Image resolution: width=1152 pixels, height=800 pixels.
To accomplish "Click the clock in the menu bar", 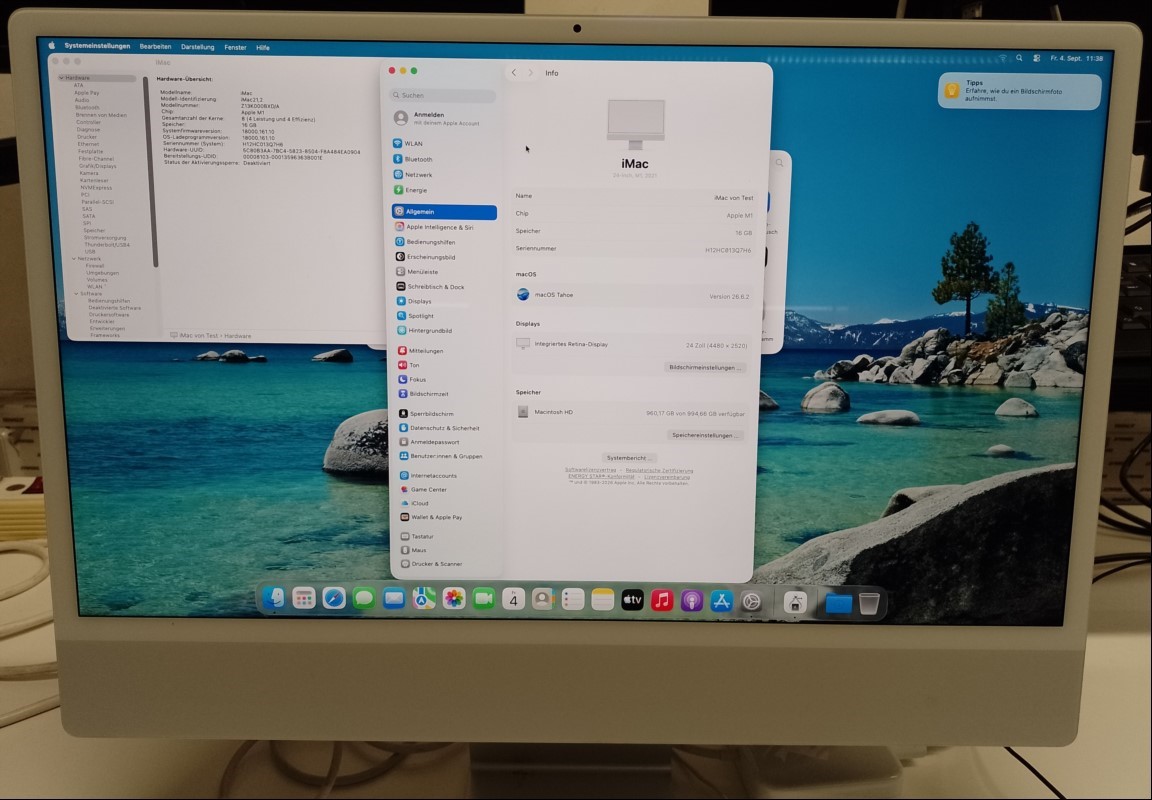I will coord(1076,58).
